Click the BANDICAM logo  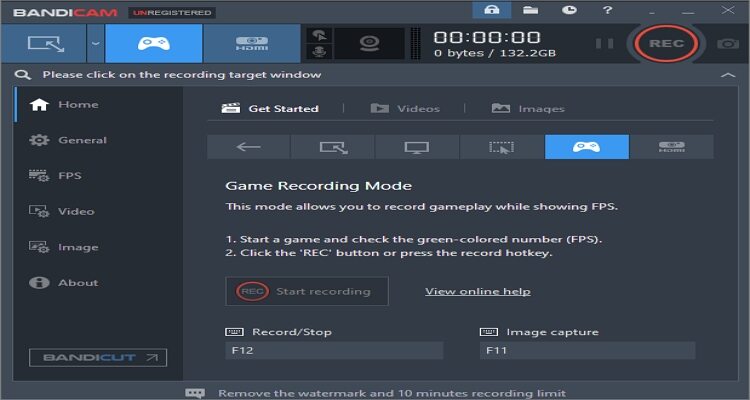coord(65,12)
